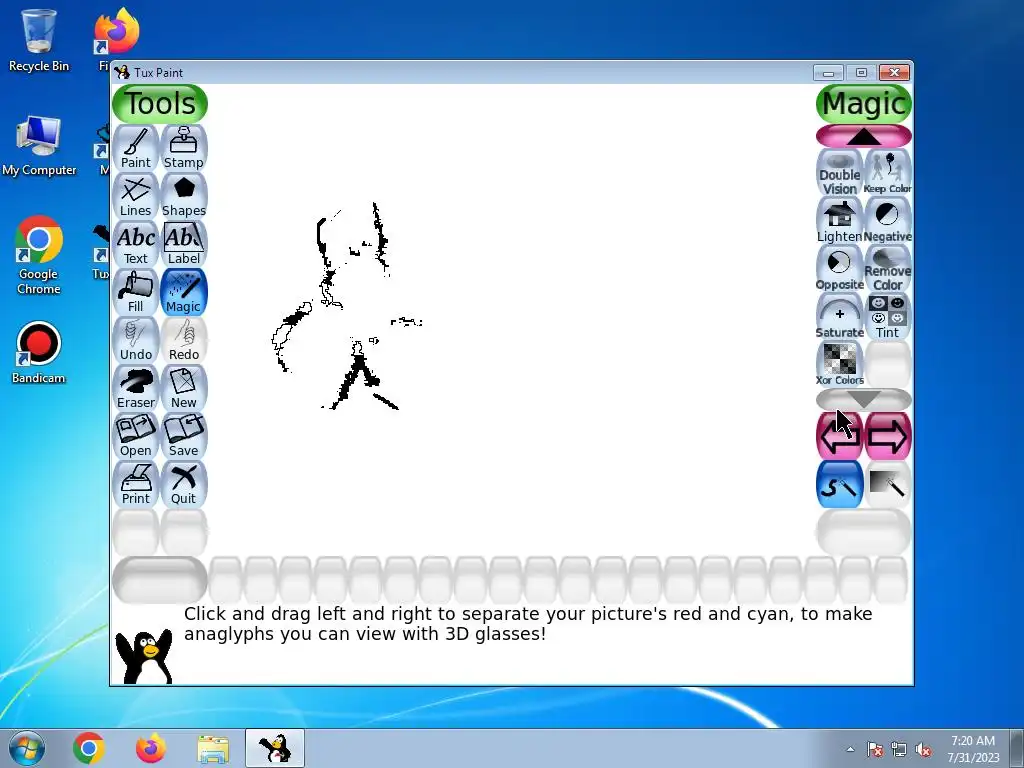Select fullscreen apply mode for magic
Viewport: 1024px width, 768px height.
coord(888,484)
